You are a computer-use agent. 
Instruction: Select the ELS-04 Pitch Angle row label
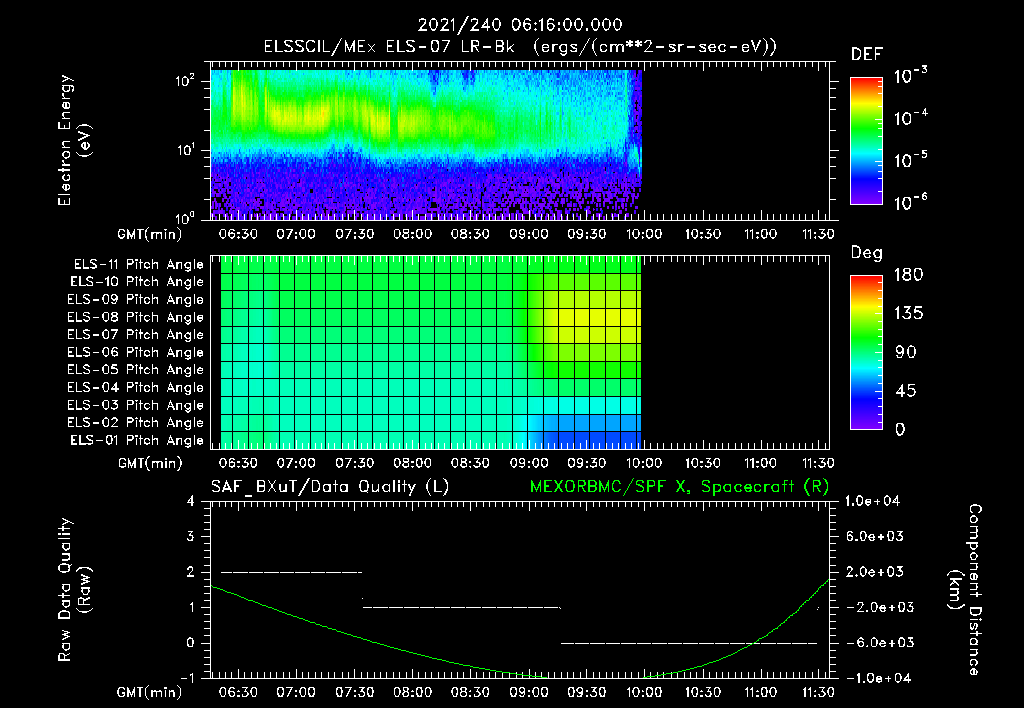click(136, 388)
